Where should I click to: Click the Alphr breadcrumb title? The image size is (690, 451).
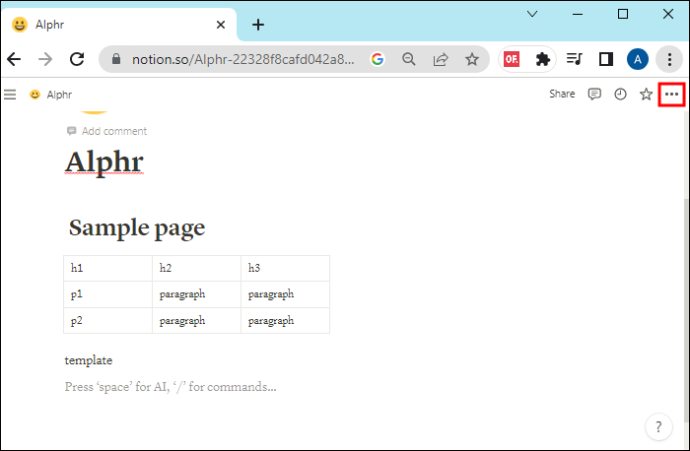pos(59,95)
